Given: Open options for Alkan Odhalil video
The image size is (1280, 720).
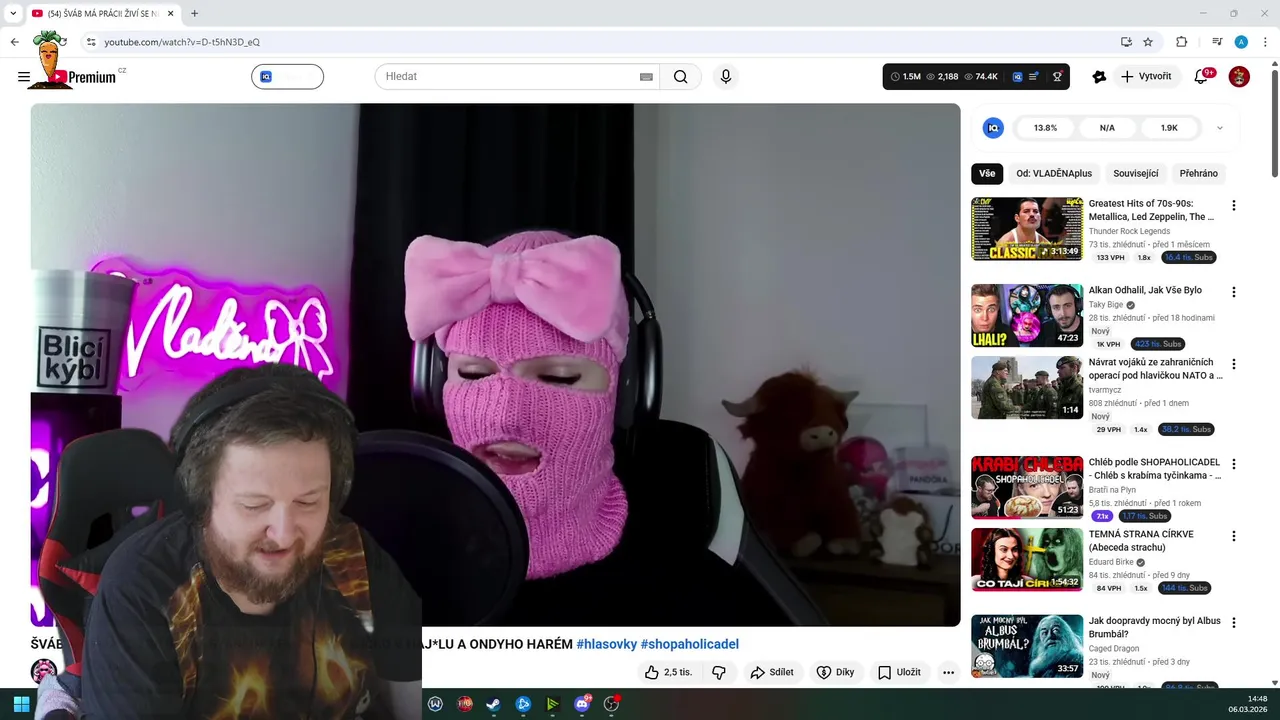Looking at the screenshot, I should [1233, 292].
